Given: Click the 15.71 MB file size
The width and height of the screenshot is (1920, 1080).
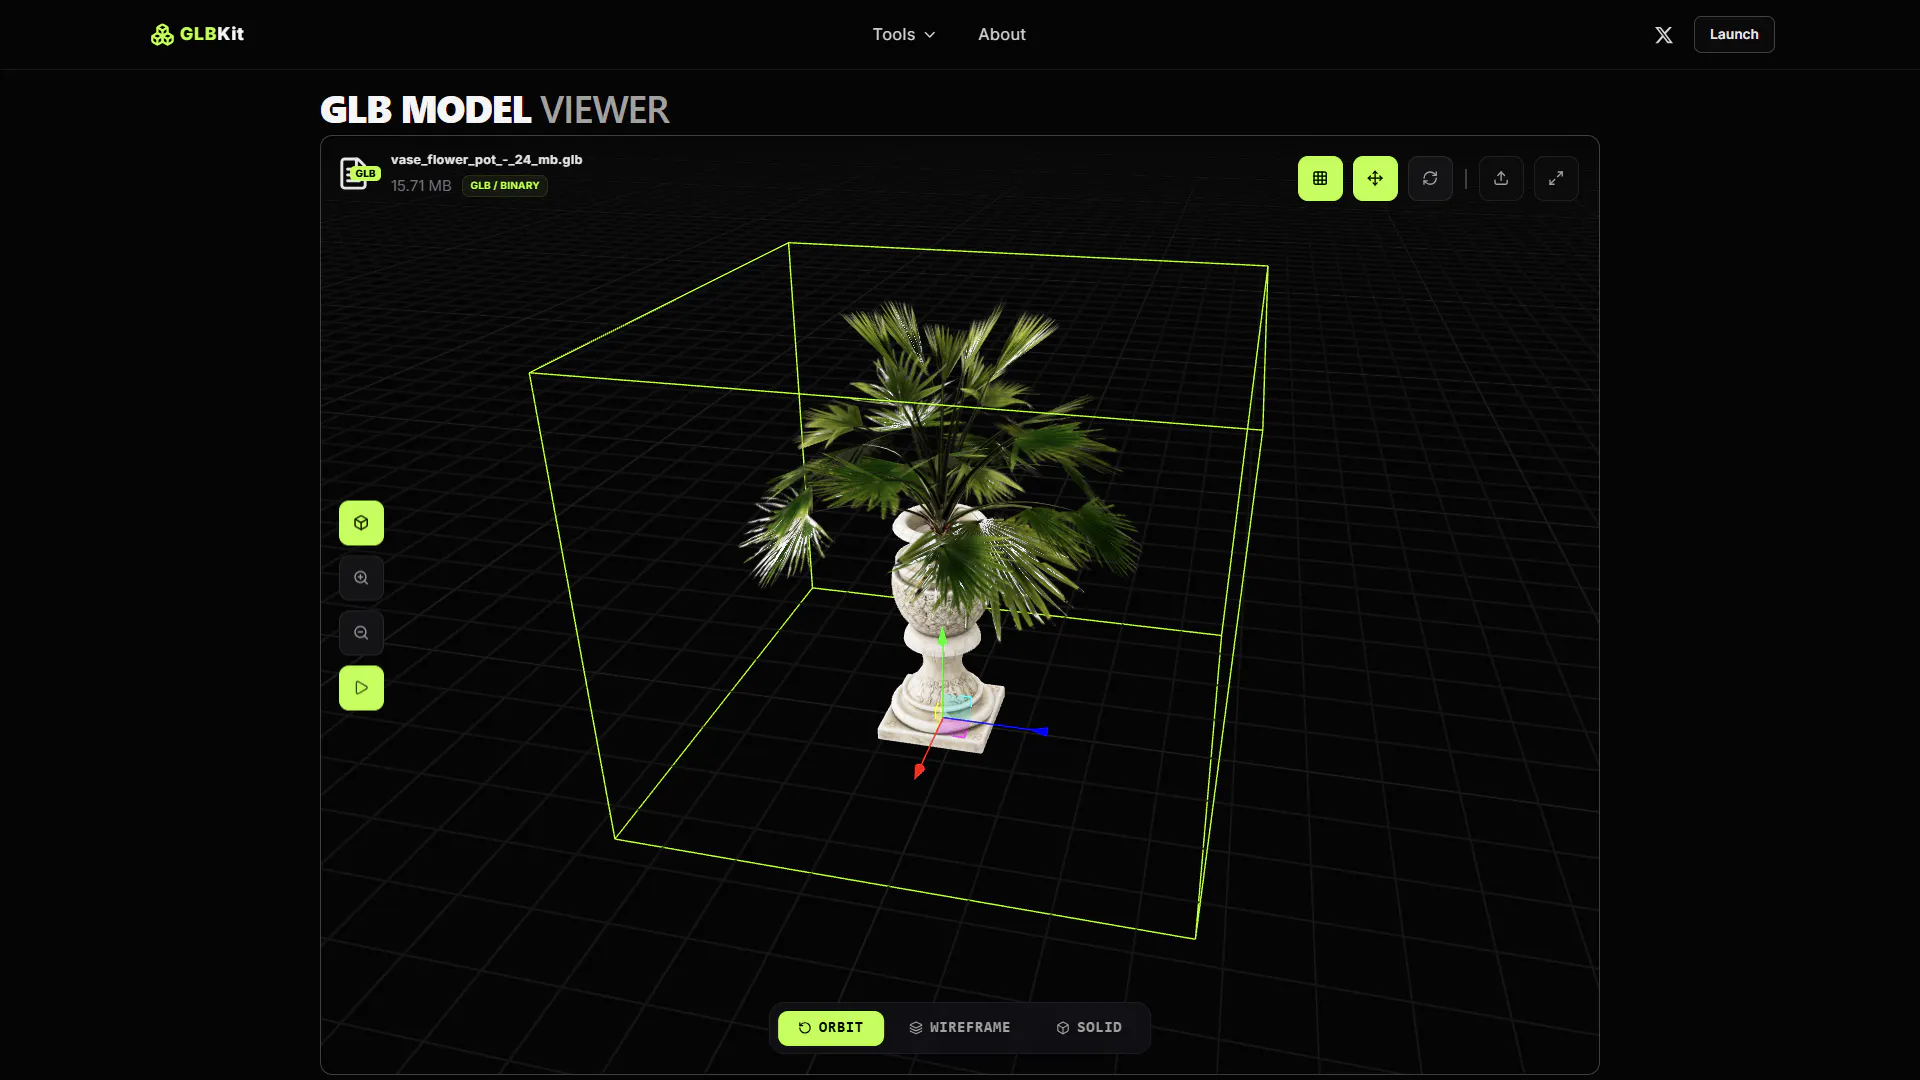Looking at the screenshot, I should pyautogui.click(x=421, y=186).
